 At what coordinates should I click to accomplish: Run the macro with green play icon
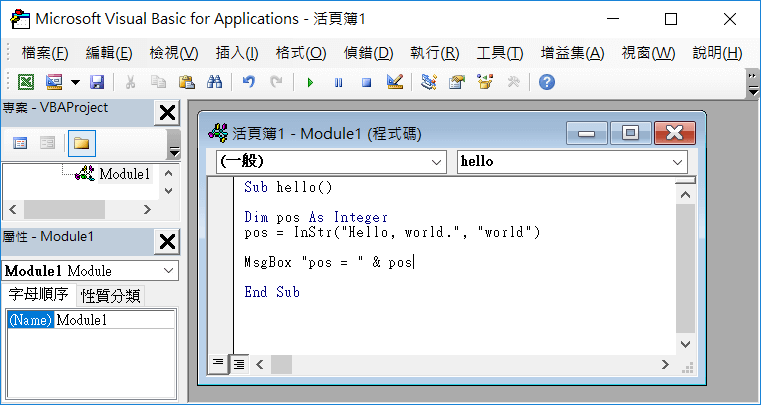[x=310, y=82]
